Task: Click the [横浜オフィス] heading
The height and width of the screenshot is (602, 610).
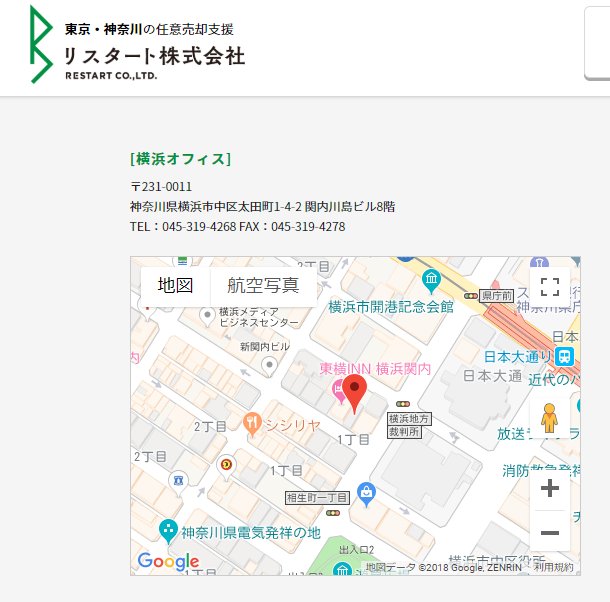Action: point(181,159)
